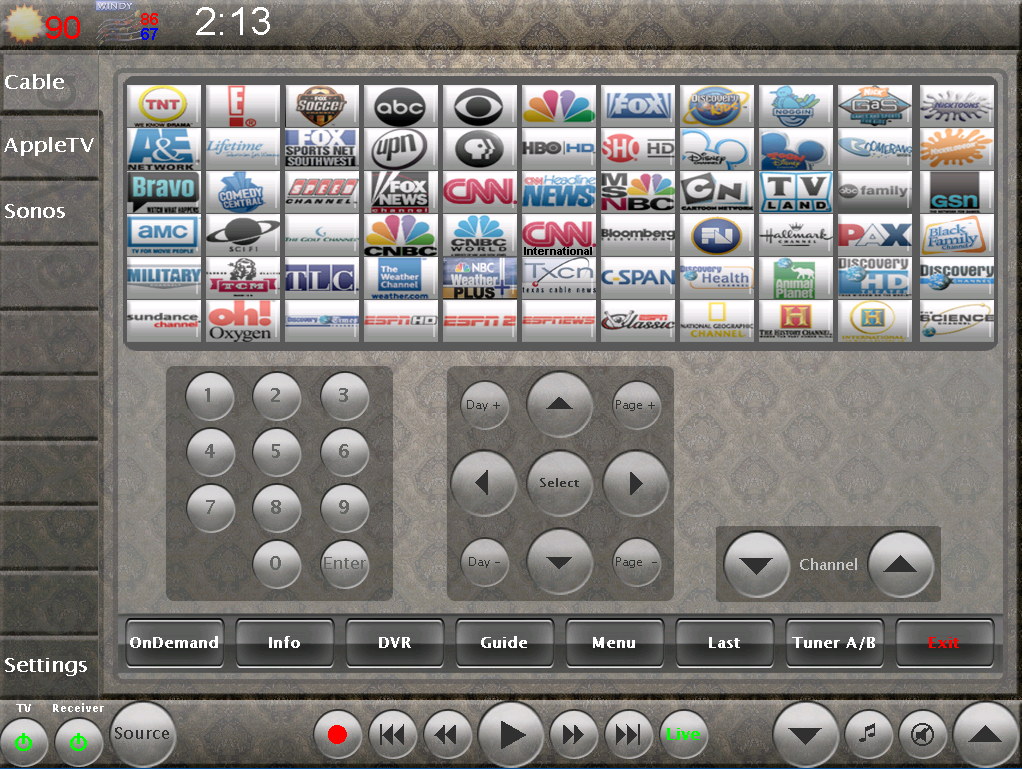The image size is (1022, 769).
Task: Tune to the TLC channel
Action: tap(322, 278)
